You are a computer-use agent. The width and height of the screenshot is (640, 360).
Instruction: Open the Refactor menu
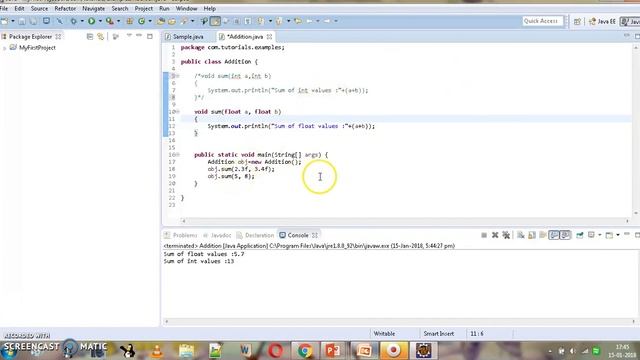click(65, 9)
